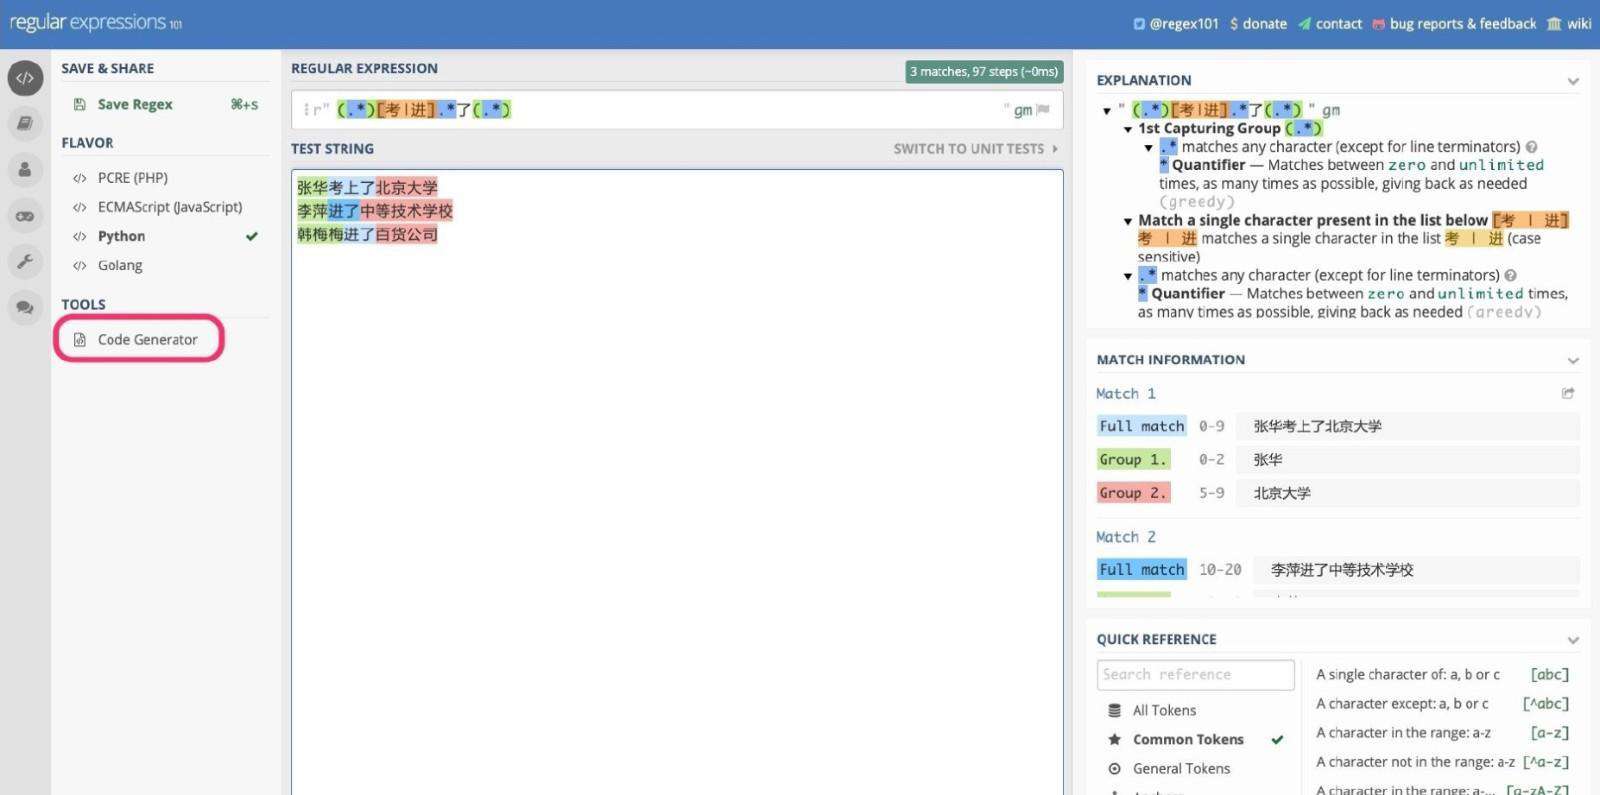The width and height of the screenshot is (1600, 795).
Task: Open the regex editor sidebar icon
Action: point(25,78)
